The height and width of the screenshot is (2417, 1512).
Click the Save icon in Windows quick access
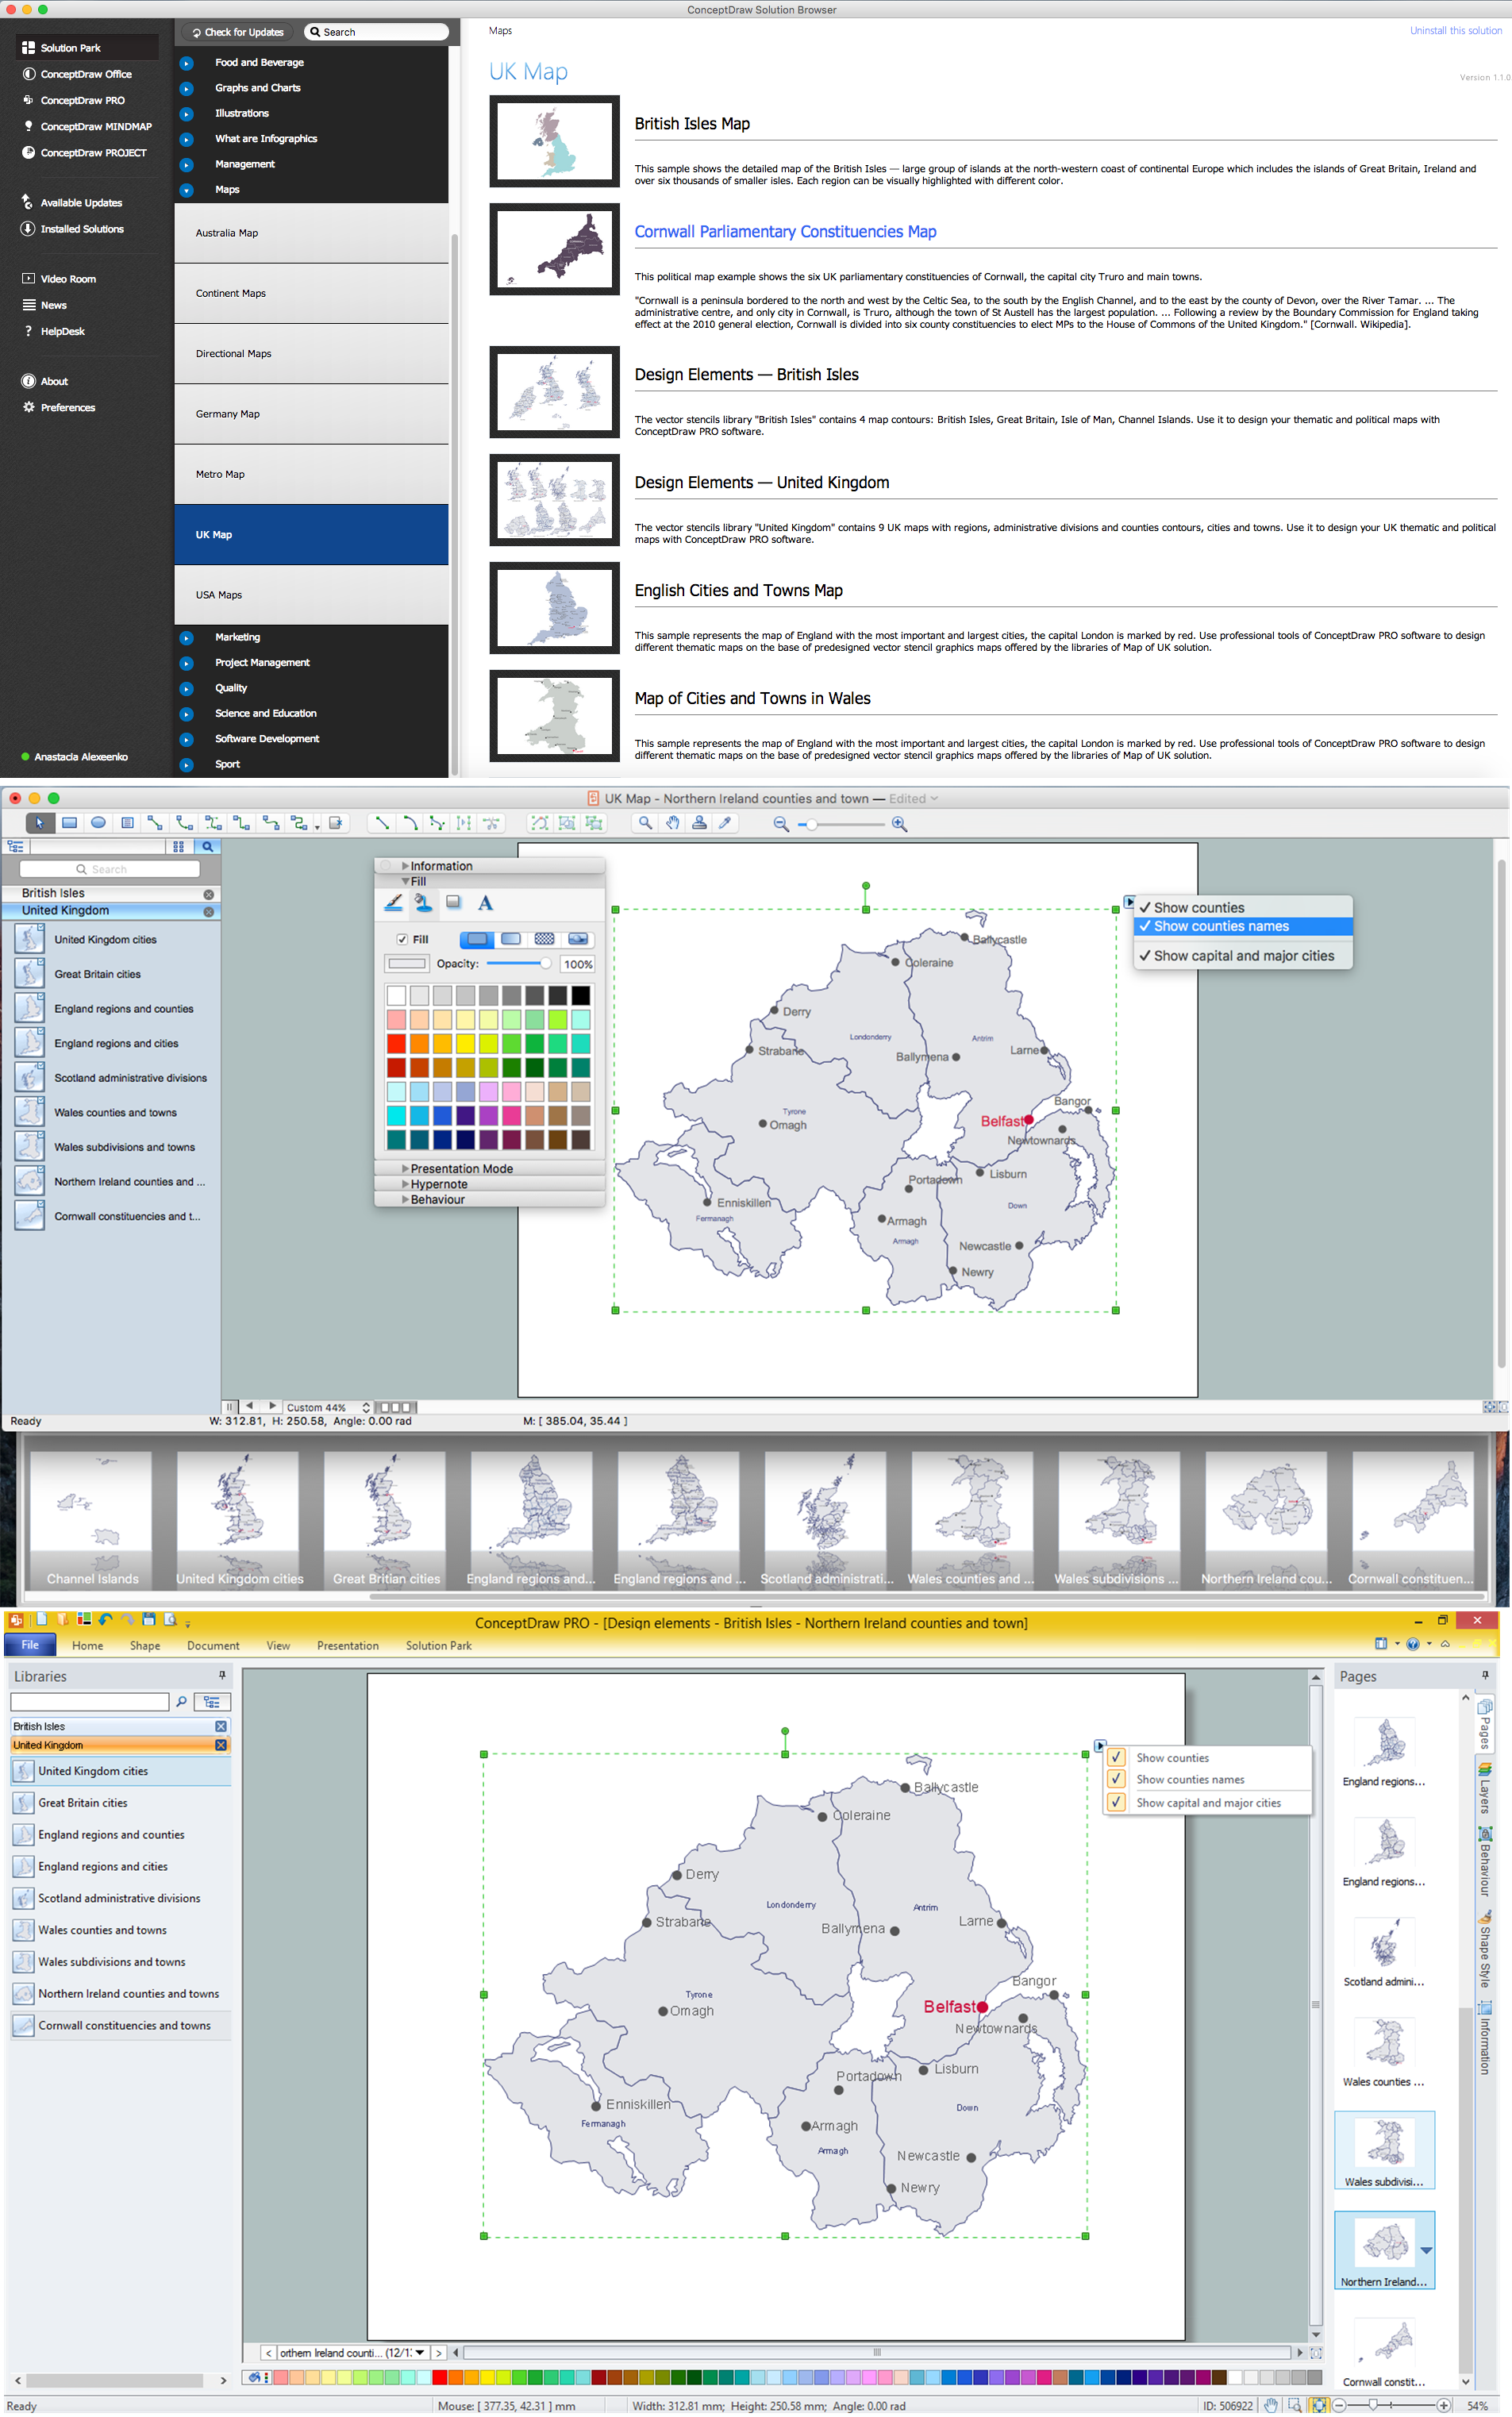(149, 1619)
